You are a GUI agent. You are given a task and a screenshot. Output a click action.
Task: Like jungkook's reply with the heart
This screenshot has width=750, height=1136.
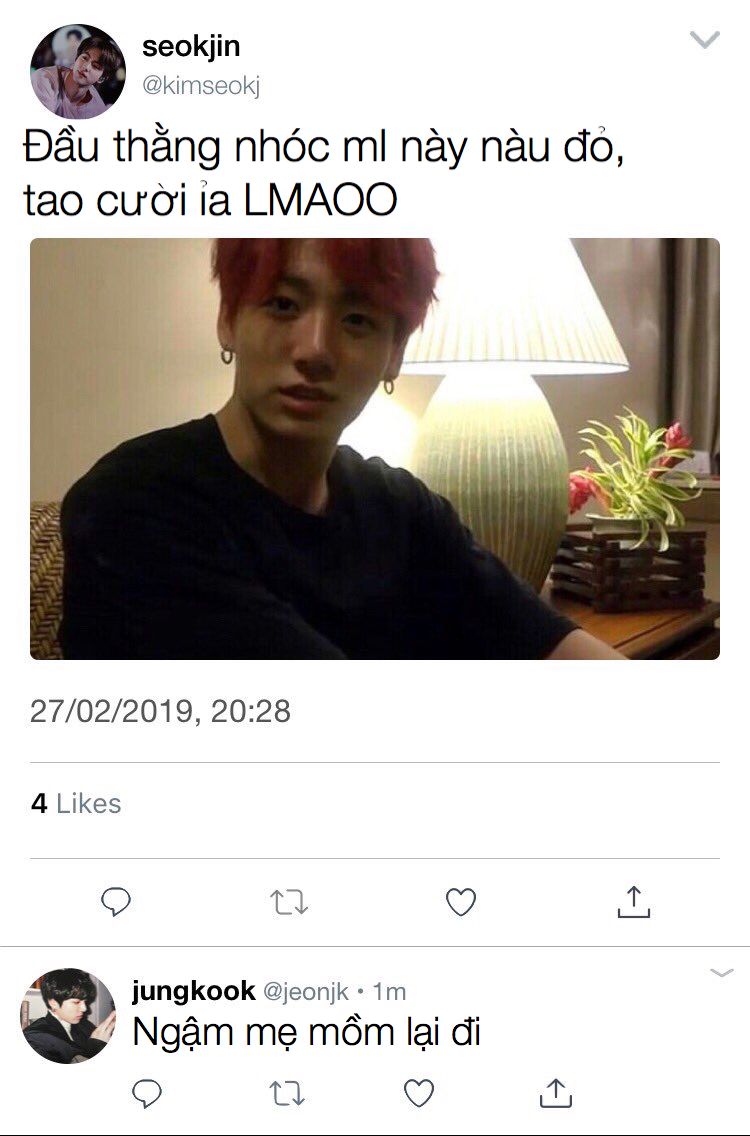pyautogui.click(x=419, y=1093)
